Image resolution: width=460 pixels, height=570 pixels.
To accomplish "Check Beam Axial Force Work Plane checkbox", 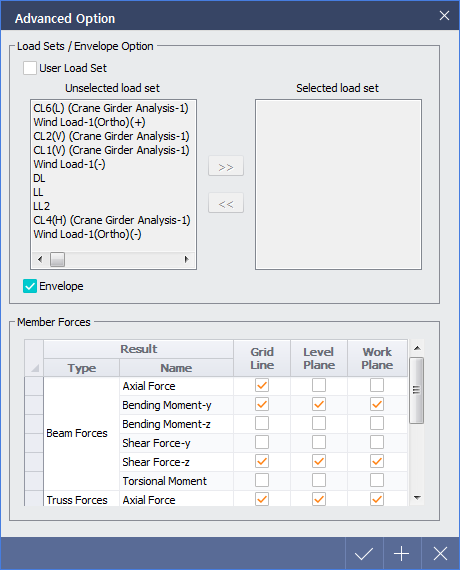I will tap(377, 385).
